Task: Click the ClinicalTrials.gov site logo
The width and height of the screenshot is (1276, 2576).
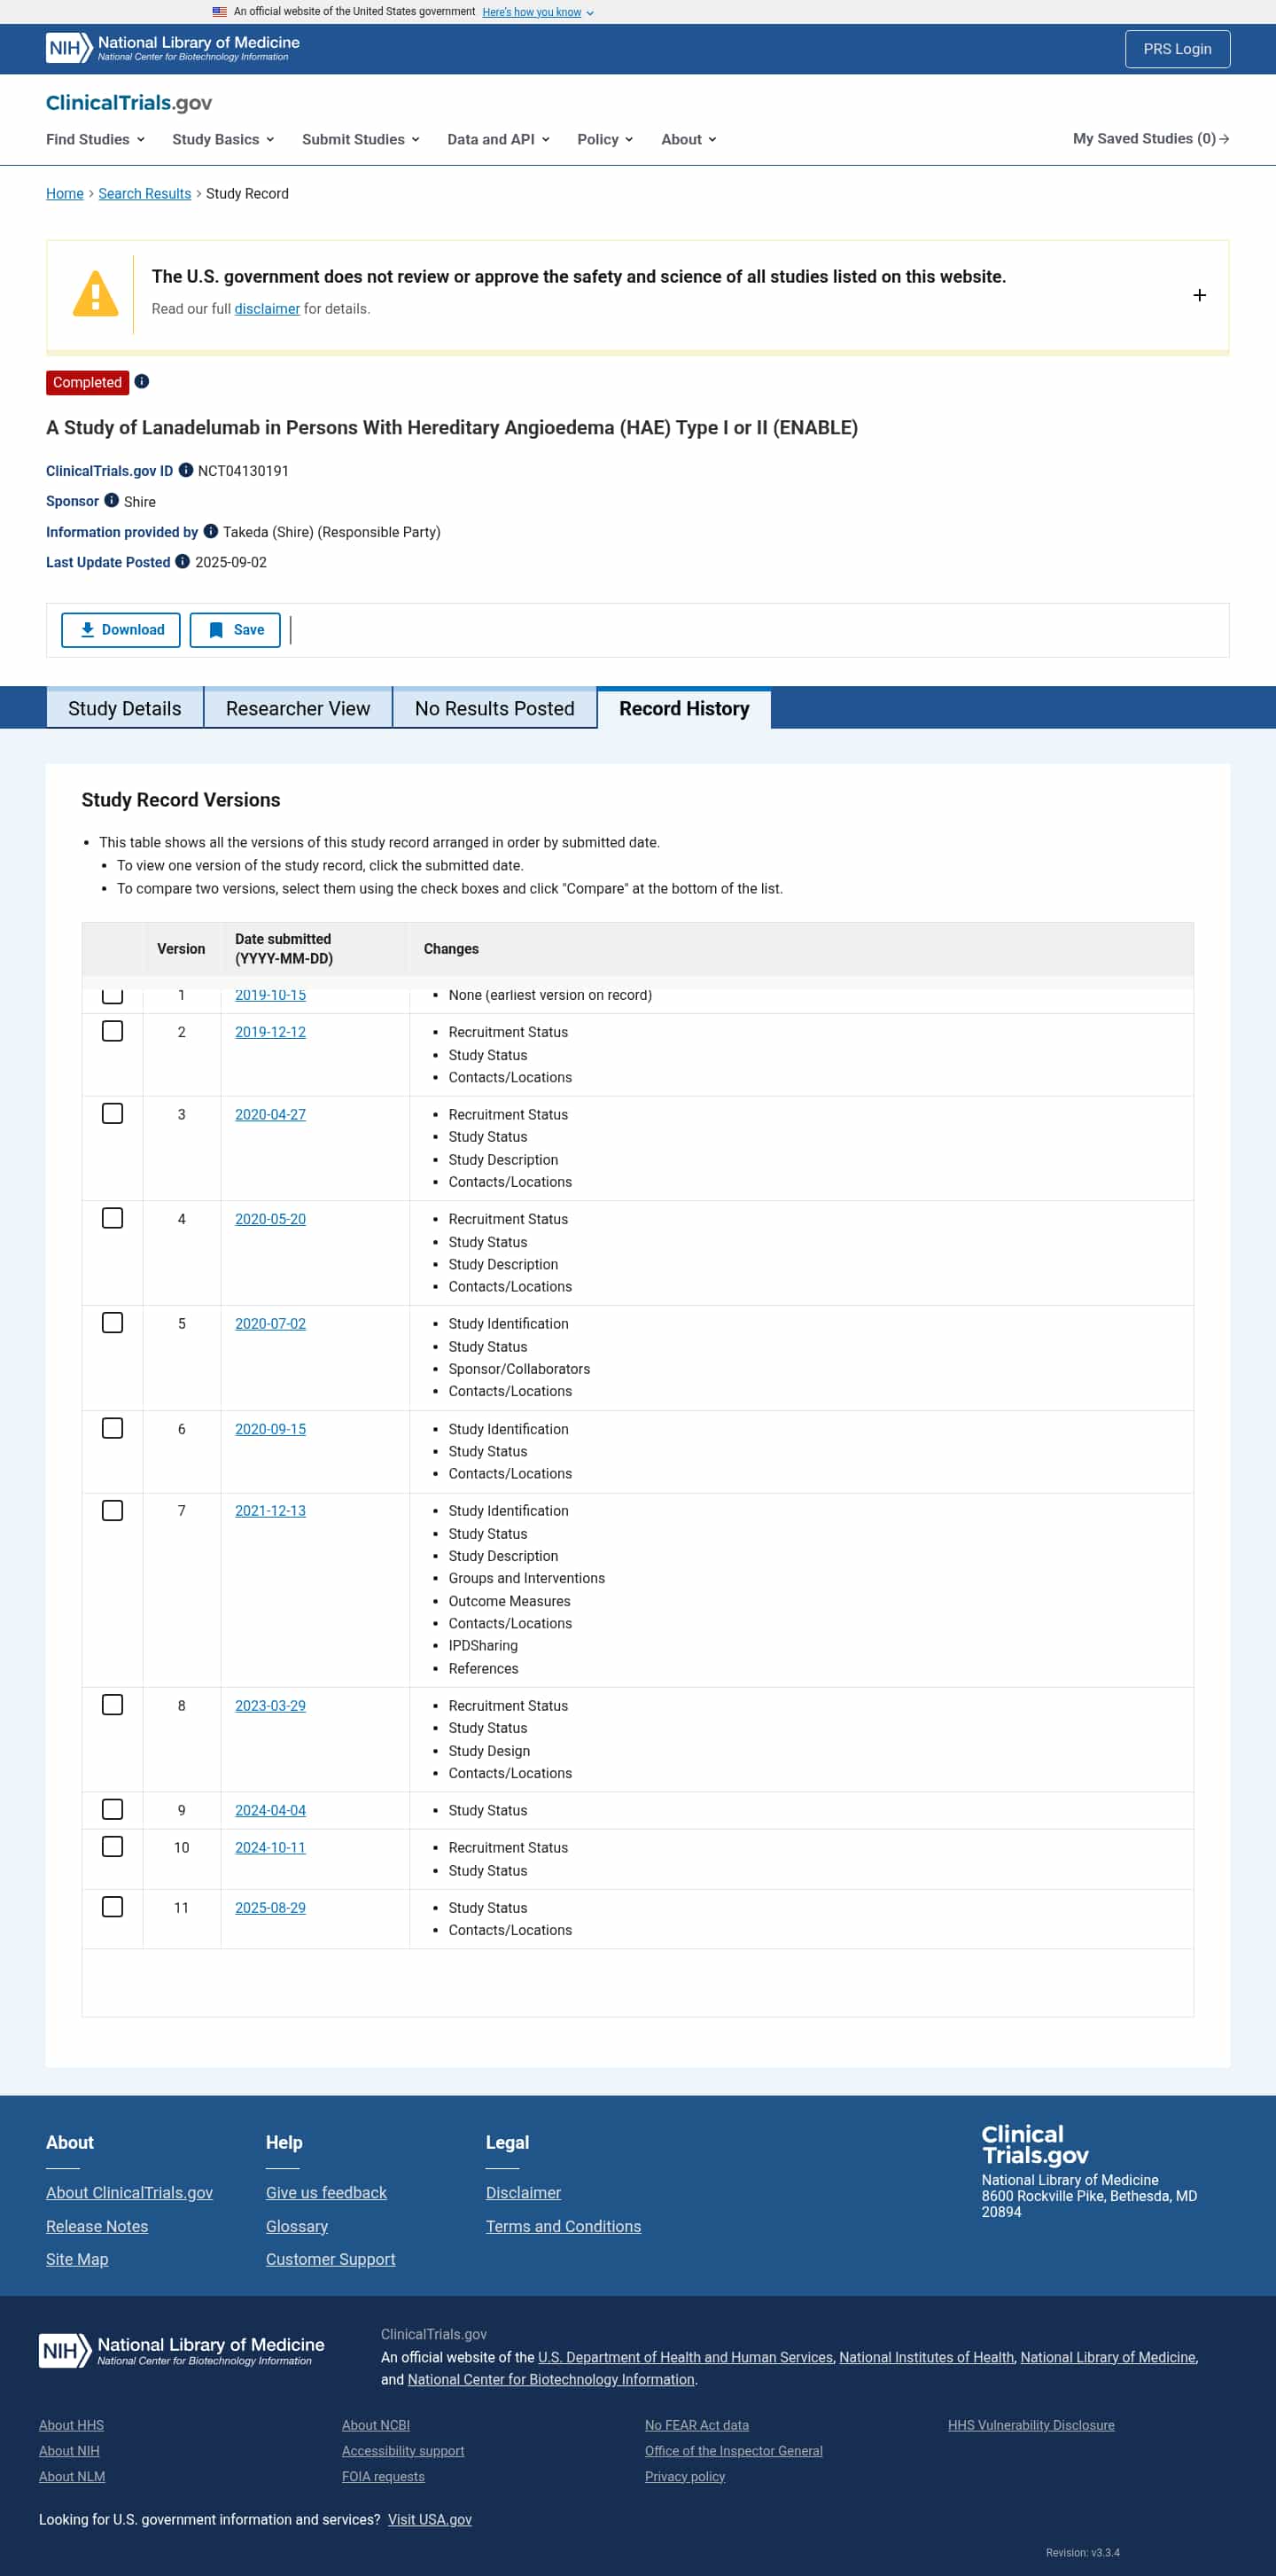Action: (129, 103)
